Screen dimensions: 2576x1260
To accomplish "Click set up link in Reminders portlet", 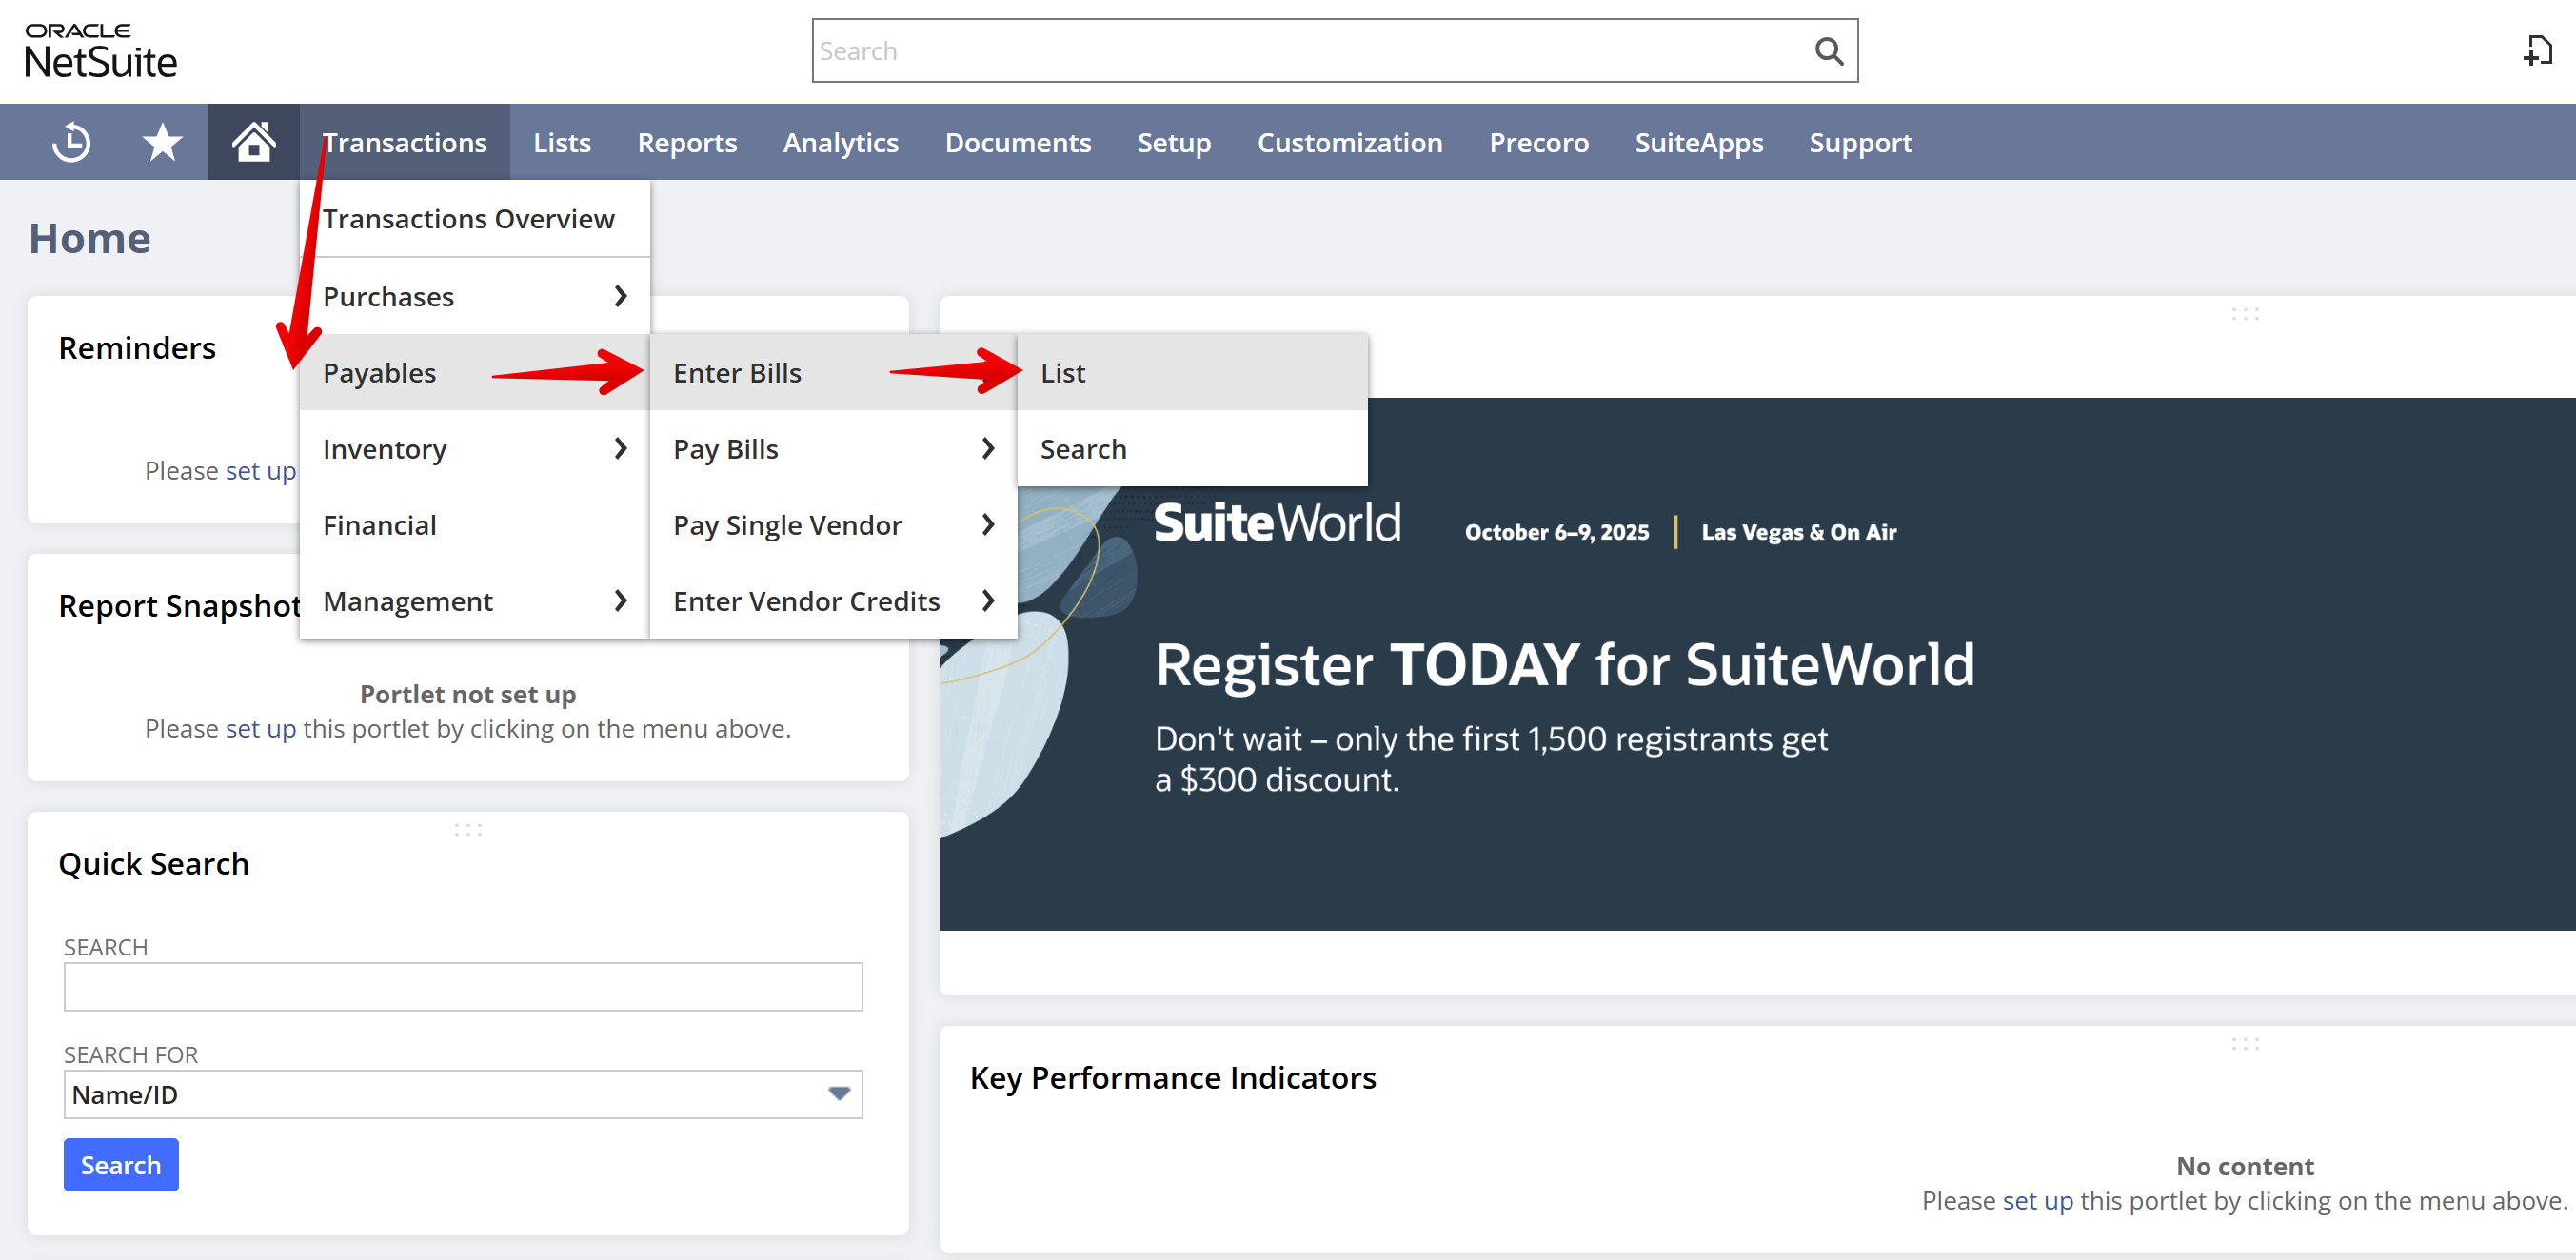I will pyautogui.click(x=260, y=471).
